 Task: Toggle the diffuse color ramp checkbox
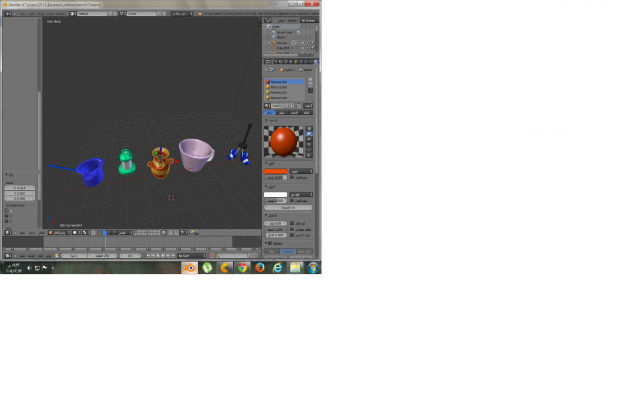(292, 177)
